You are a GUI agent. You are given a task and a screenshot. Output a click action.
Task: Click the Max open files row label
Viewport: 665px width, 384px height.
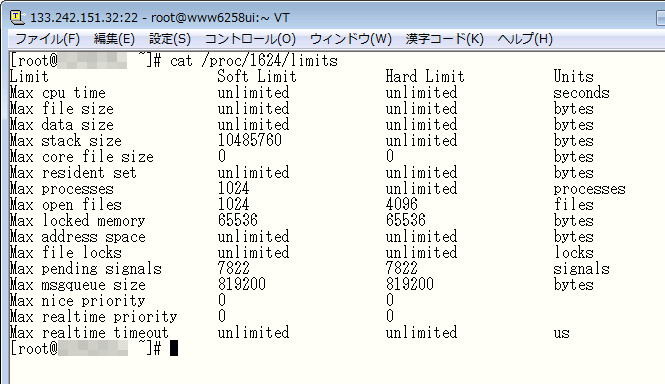tap(66, 205)
